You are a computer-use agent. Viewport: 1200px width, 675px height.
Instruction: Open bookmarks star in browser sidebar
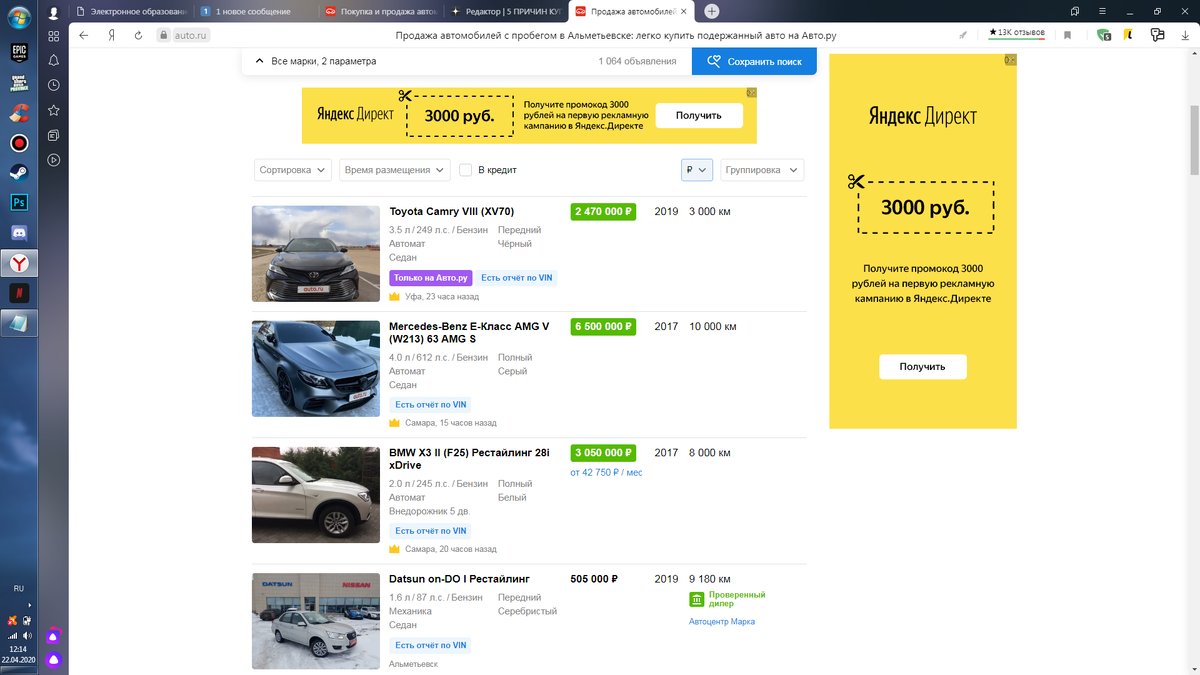(53, 110)
